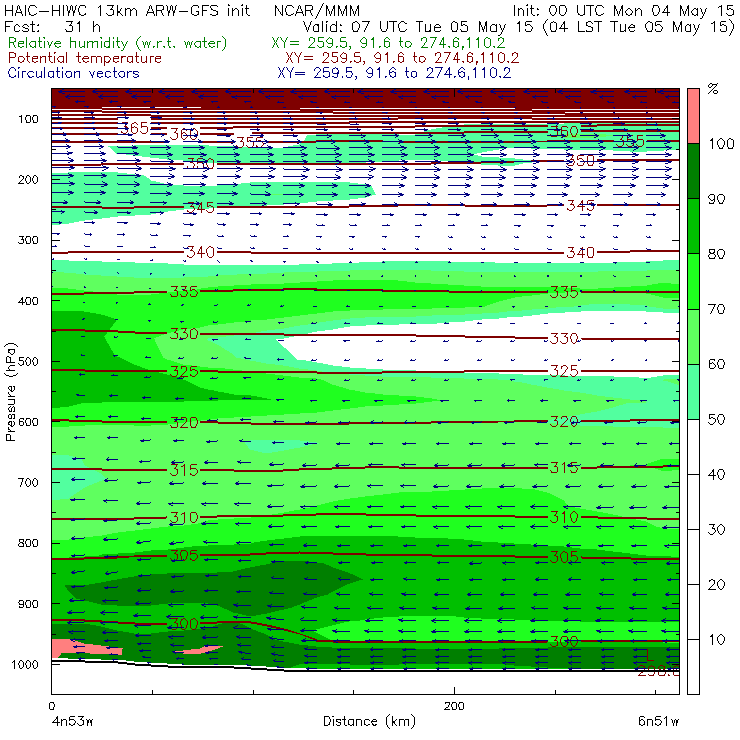The height and width of the screenshot is (740, 740).
Task: Click the '(04 LST Tue 05 May 15)' text
Action: [x=639, y=27]
